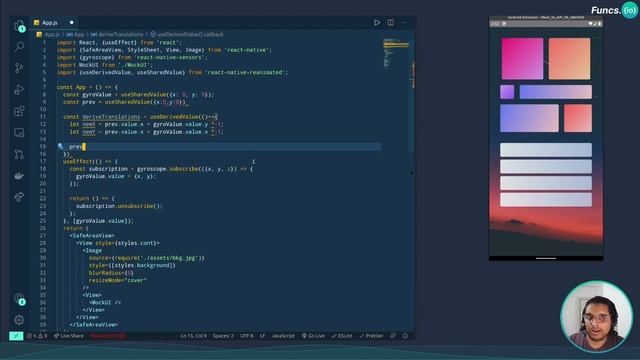Click the emulator home gesture bar
This screenshot has width=640, height=360.
[x=546, y=258]
